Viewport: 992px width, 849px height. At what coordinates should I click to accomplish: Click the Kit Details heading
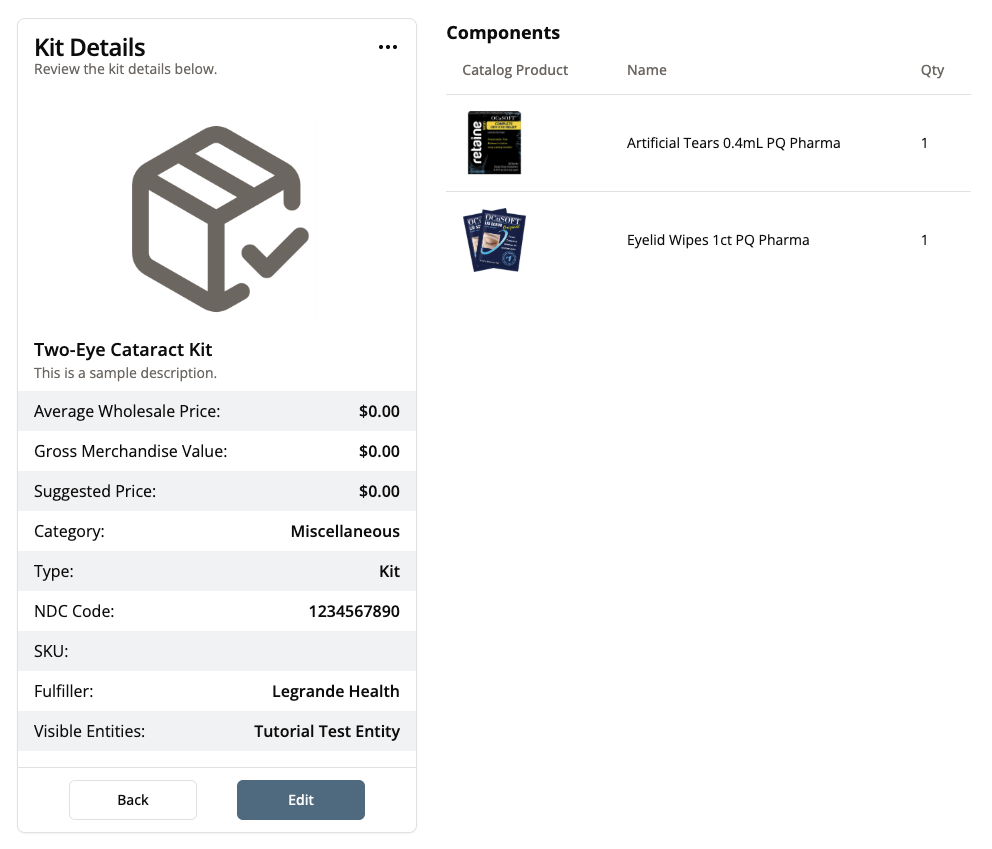90,47
